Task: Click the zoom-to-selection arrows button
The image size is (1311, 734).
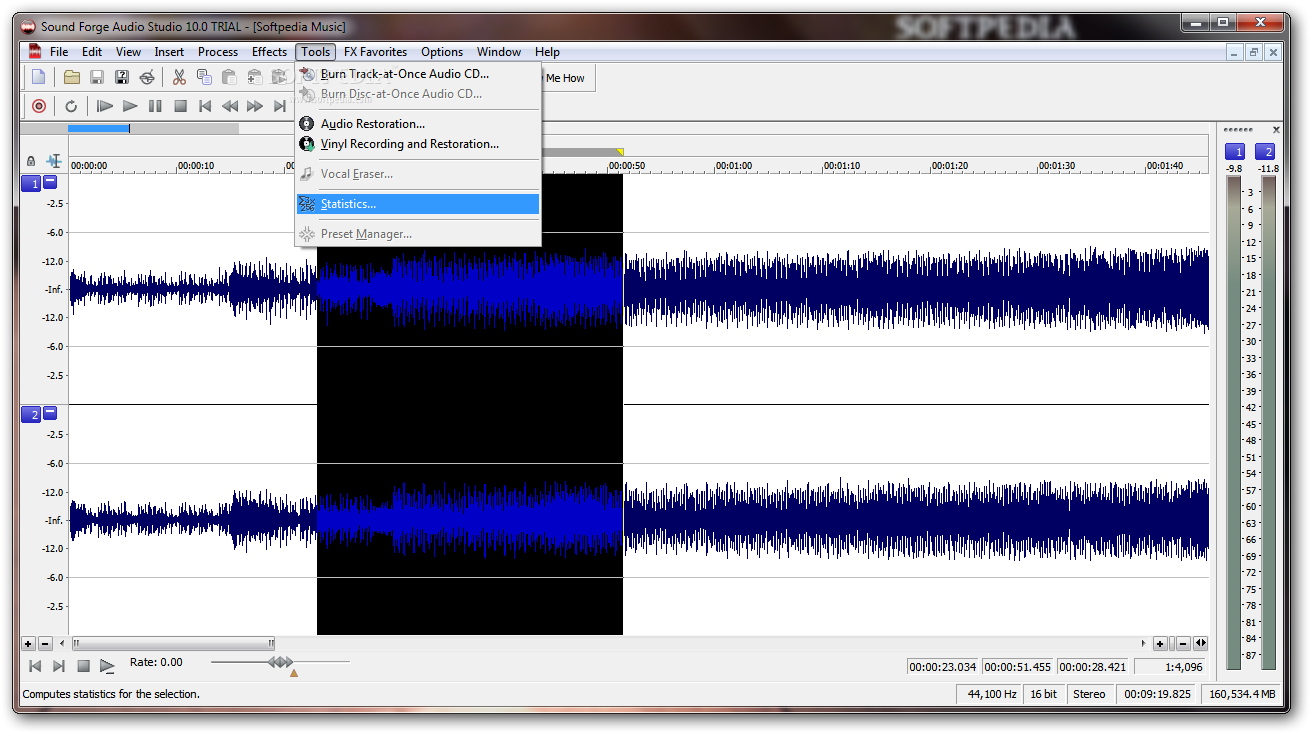Action: (x=1201, y=644)
